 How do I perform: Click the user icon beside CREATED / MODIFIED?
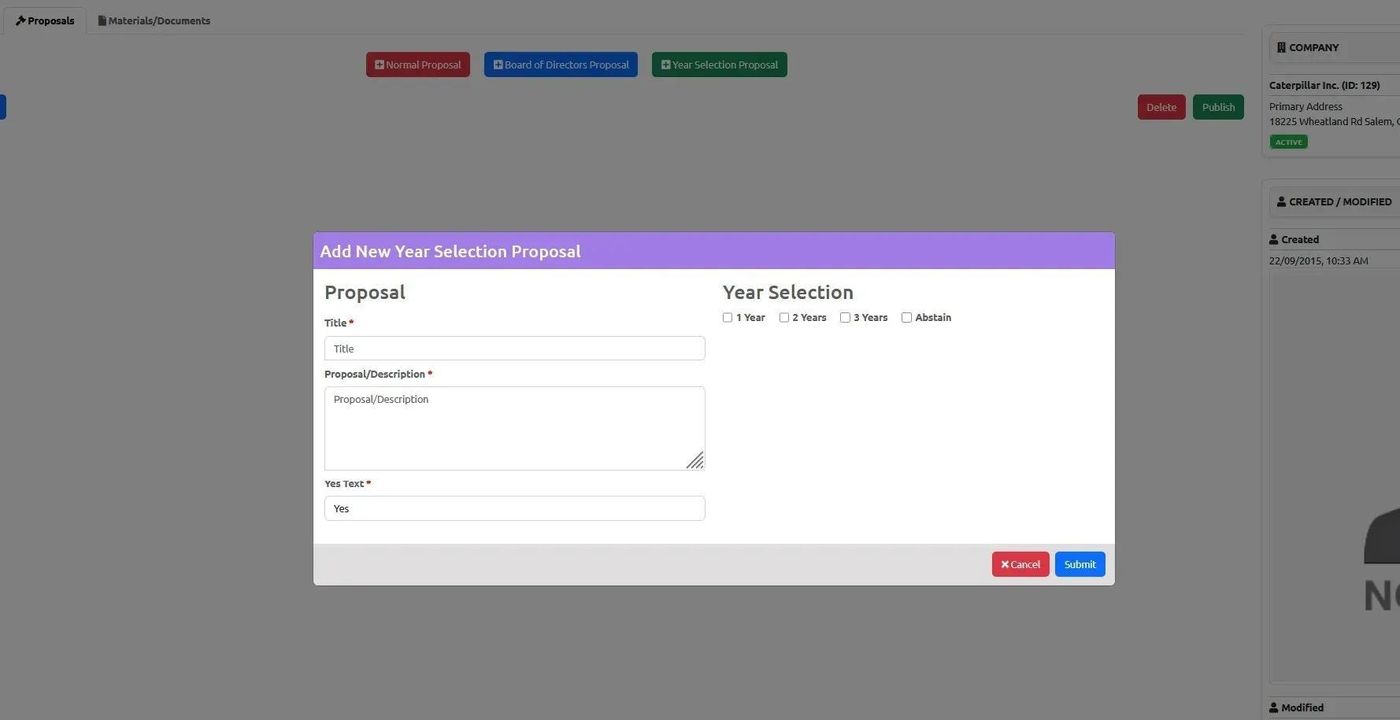1281,202
